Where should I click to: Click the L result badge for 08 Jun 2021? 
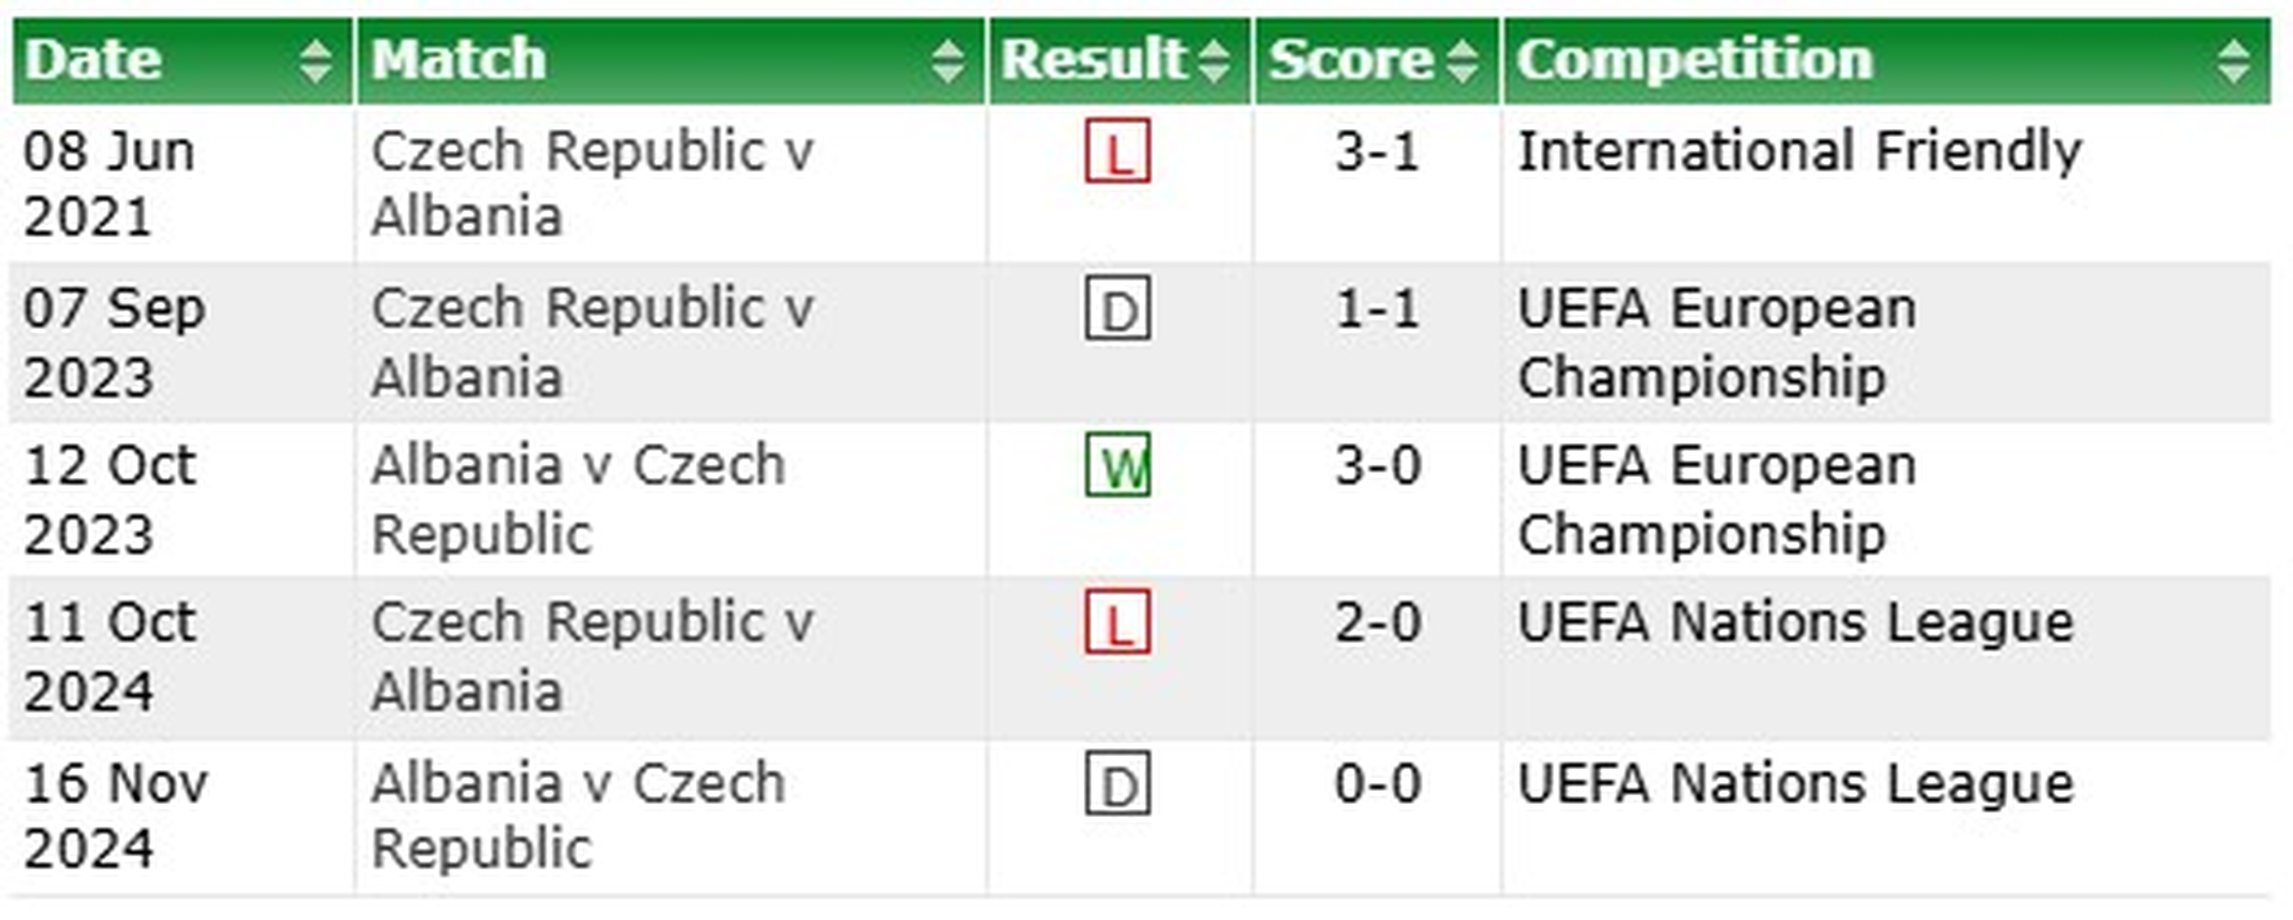click(x=1117, y=152)
